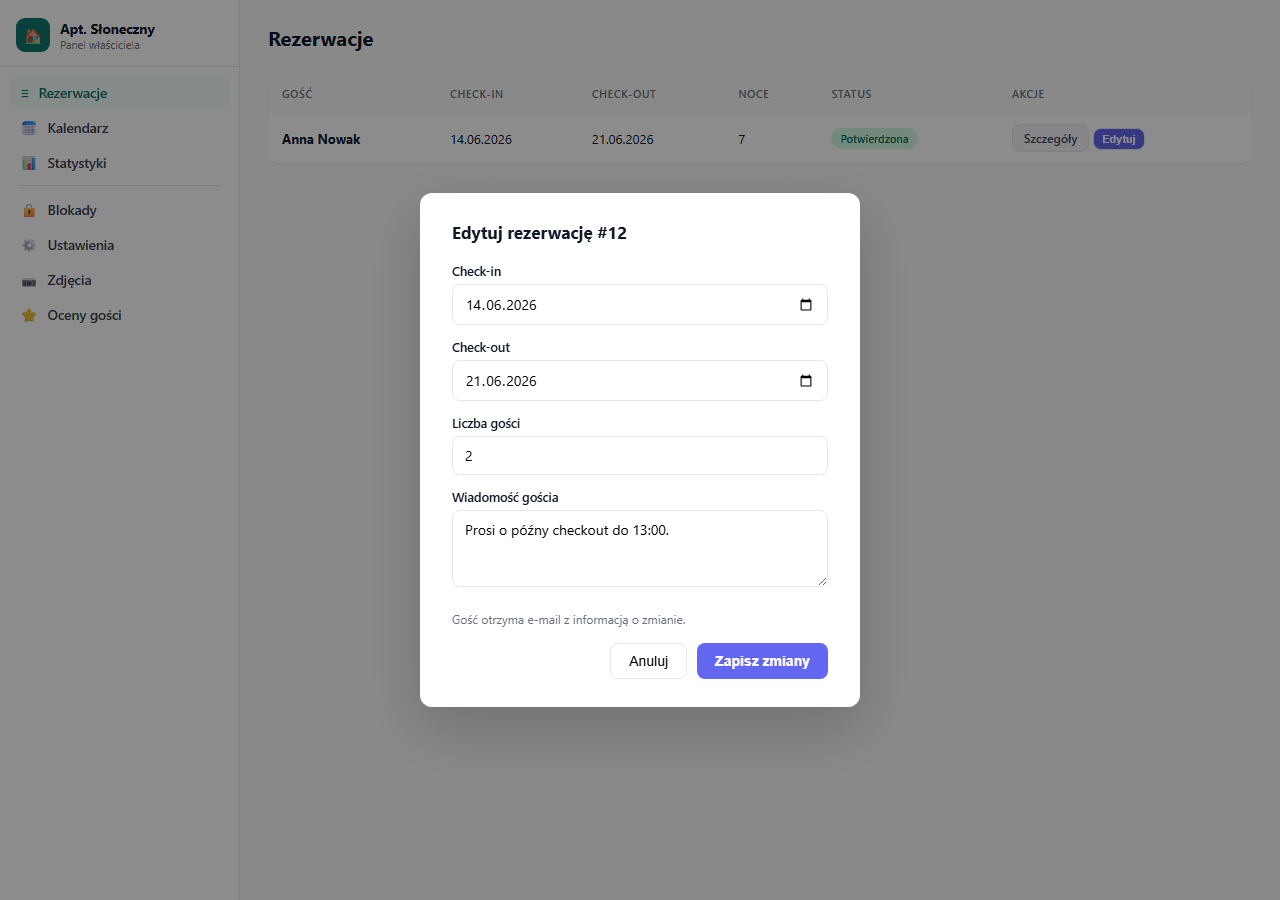Screen dimensions: 1280x900
Task: Click the Statystyki bar chart icon
Action: [29, 163]
